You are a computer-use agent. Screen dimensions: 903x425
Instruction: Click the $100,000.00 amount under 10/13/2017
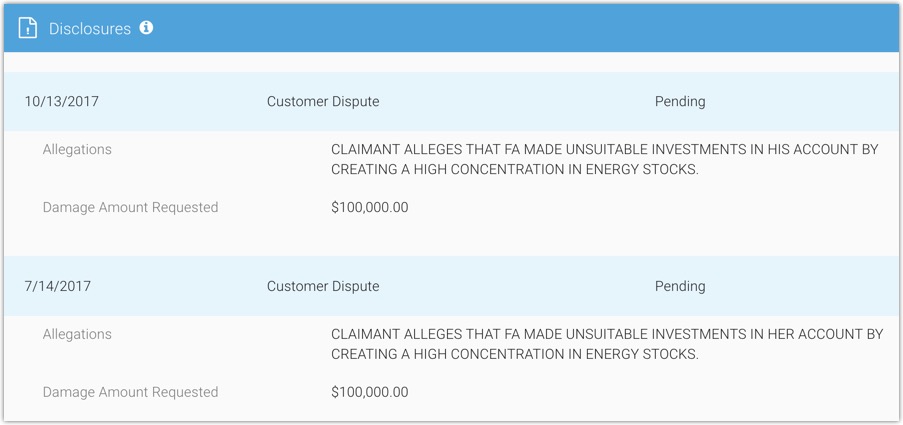tap(369, 207)
